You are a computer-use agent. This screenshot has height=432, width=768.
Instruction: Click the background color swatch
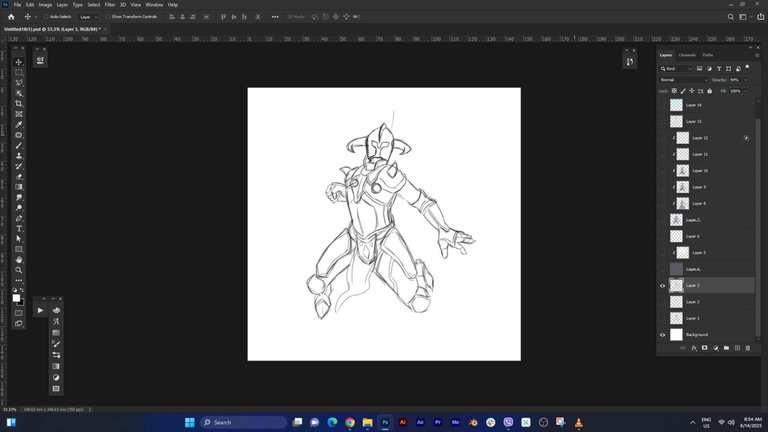click(x=22, y=303)
